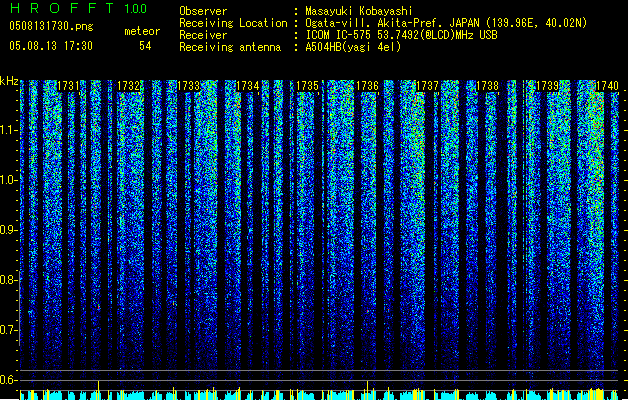The width and height of the screenshot is (629, 400).
Task: Click the Receiver label
Action: (x=203, y=35)
